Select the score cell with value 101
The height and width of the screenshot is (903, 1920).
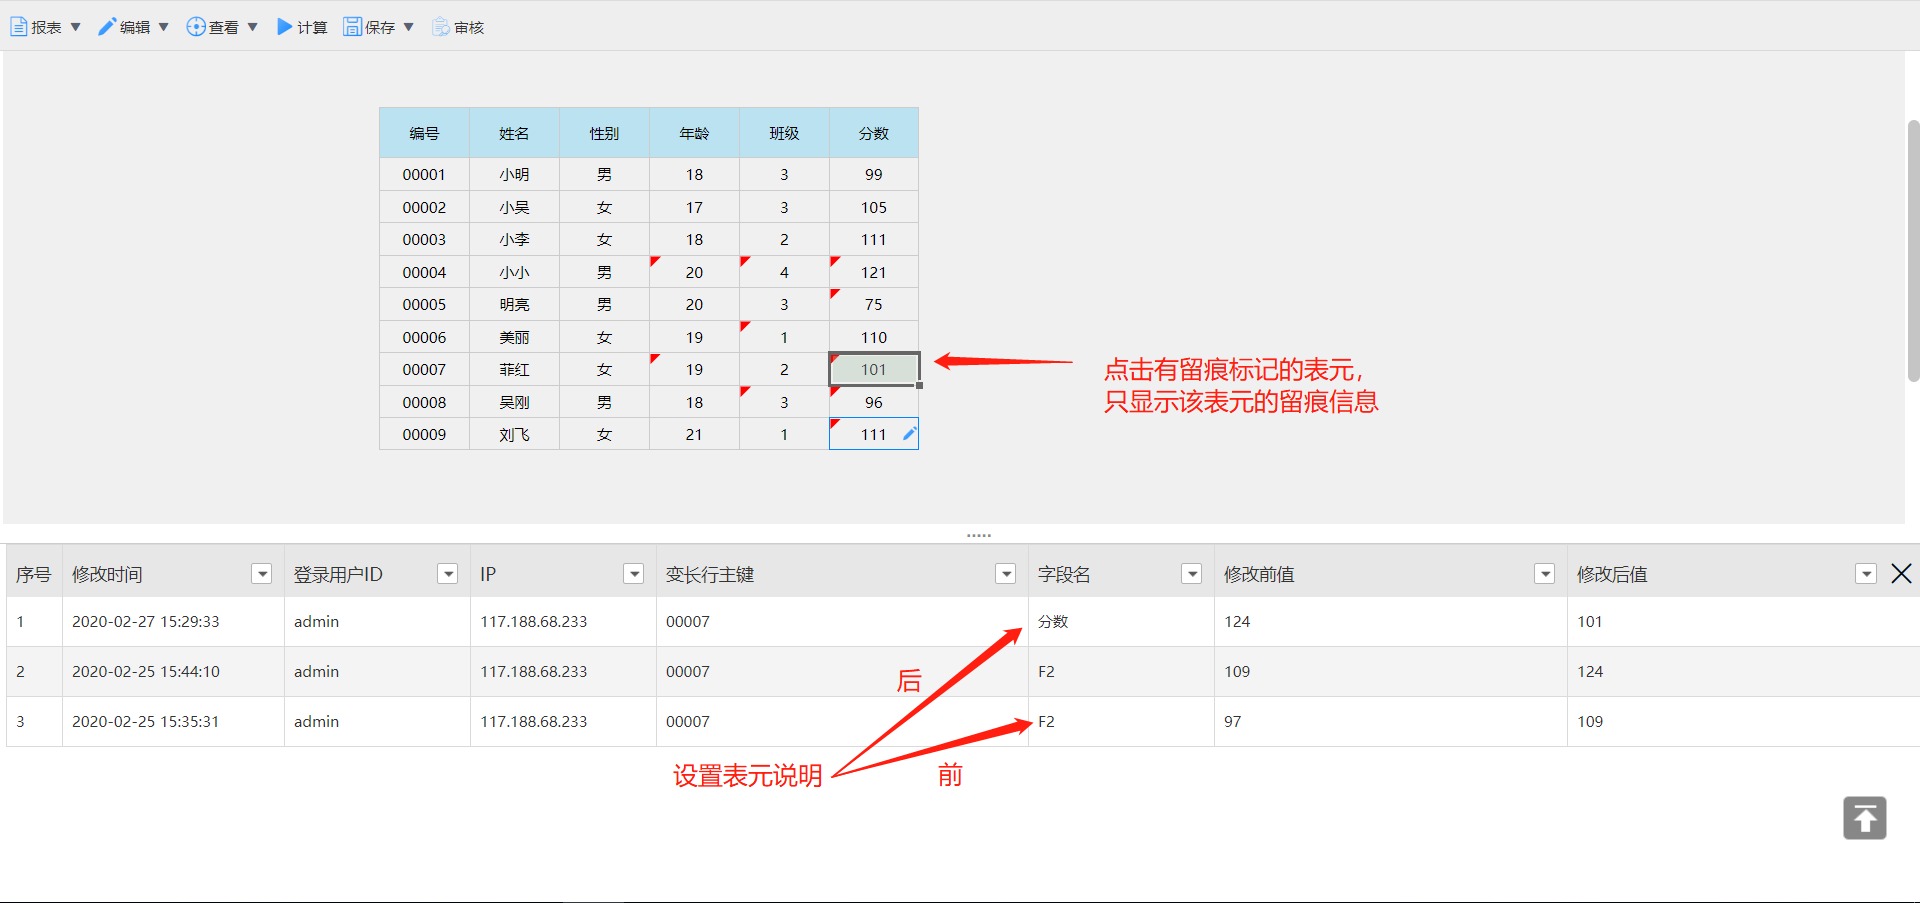click(x=873, y=369)
